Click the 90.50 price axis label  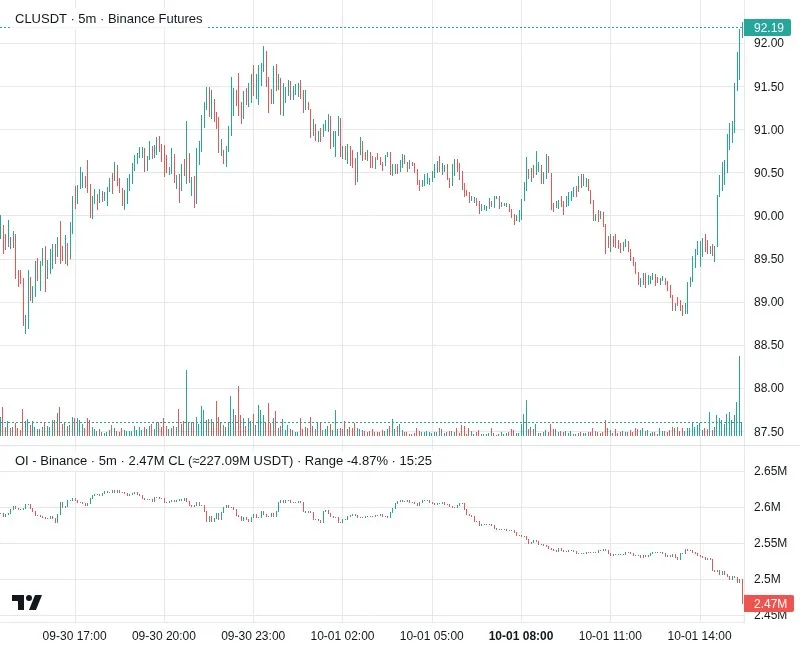(x=769, y=172)
